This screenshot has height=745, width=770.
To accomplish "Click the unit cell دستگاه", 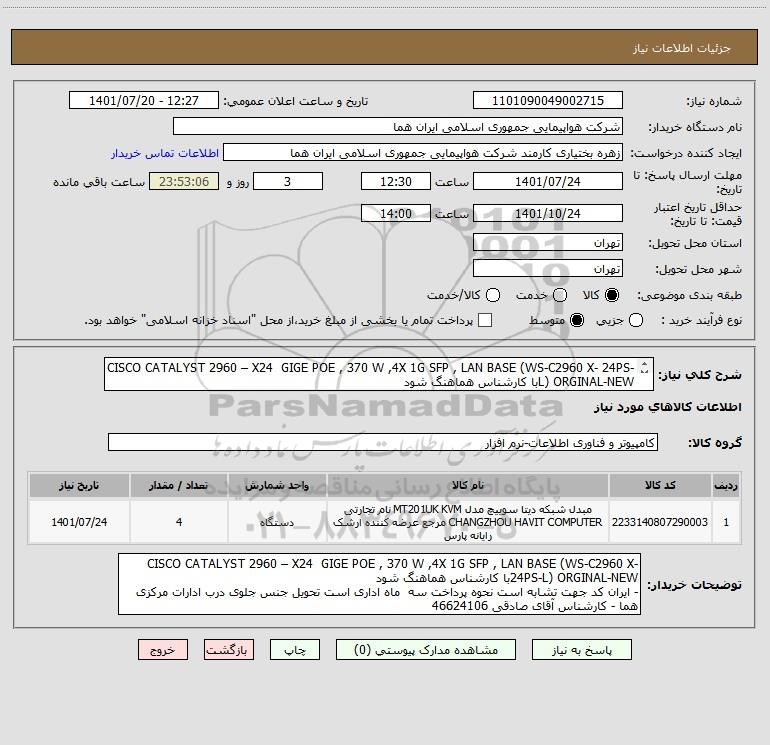I will coord(277,522).
